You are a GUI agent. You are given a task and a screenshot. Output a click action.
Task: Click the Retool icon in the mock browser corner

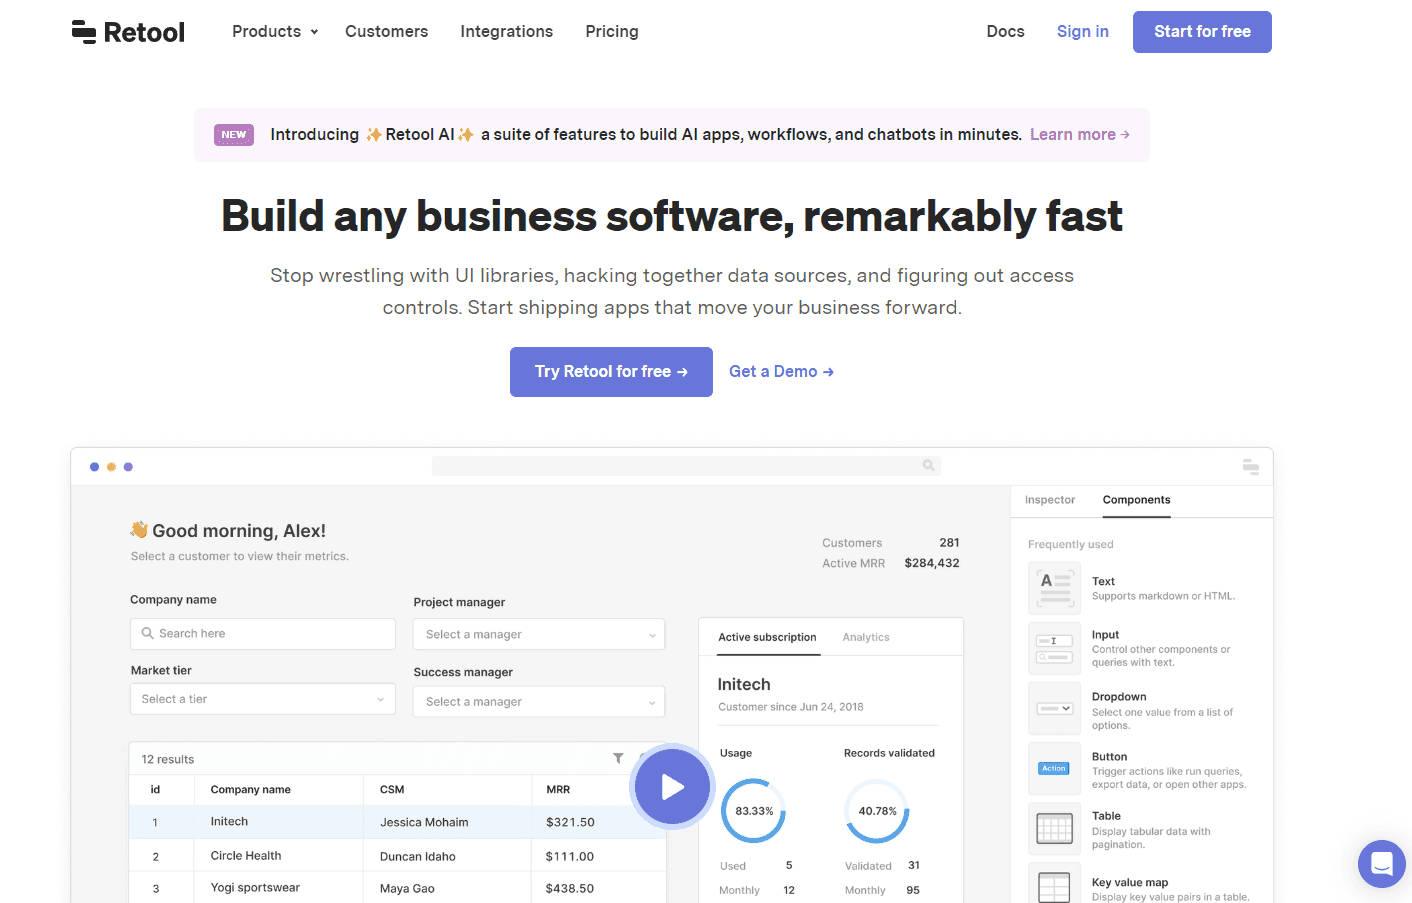tap(1250, 466)
